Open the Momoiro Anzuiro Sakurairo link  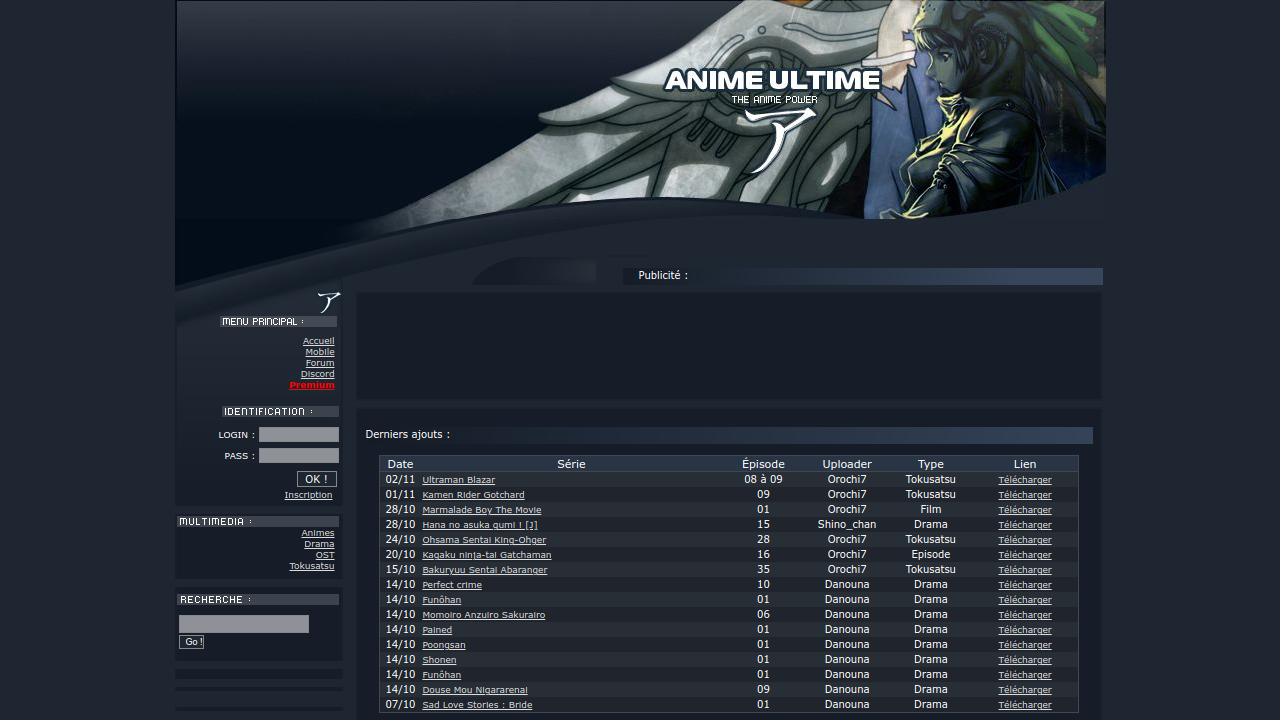tap(484, 615)
